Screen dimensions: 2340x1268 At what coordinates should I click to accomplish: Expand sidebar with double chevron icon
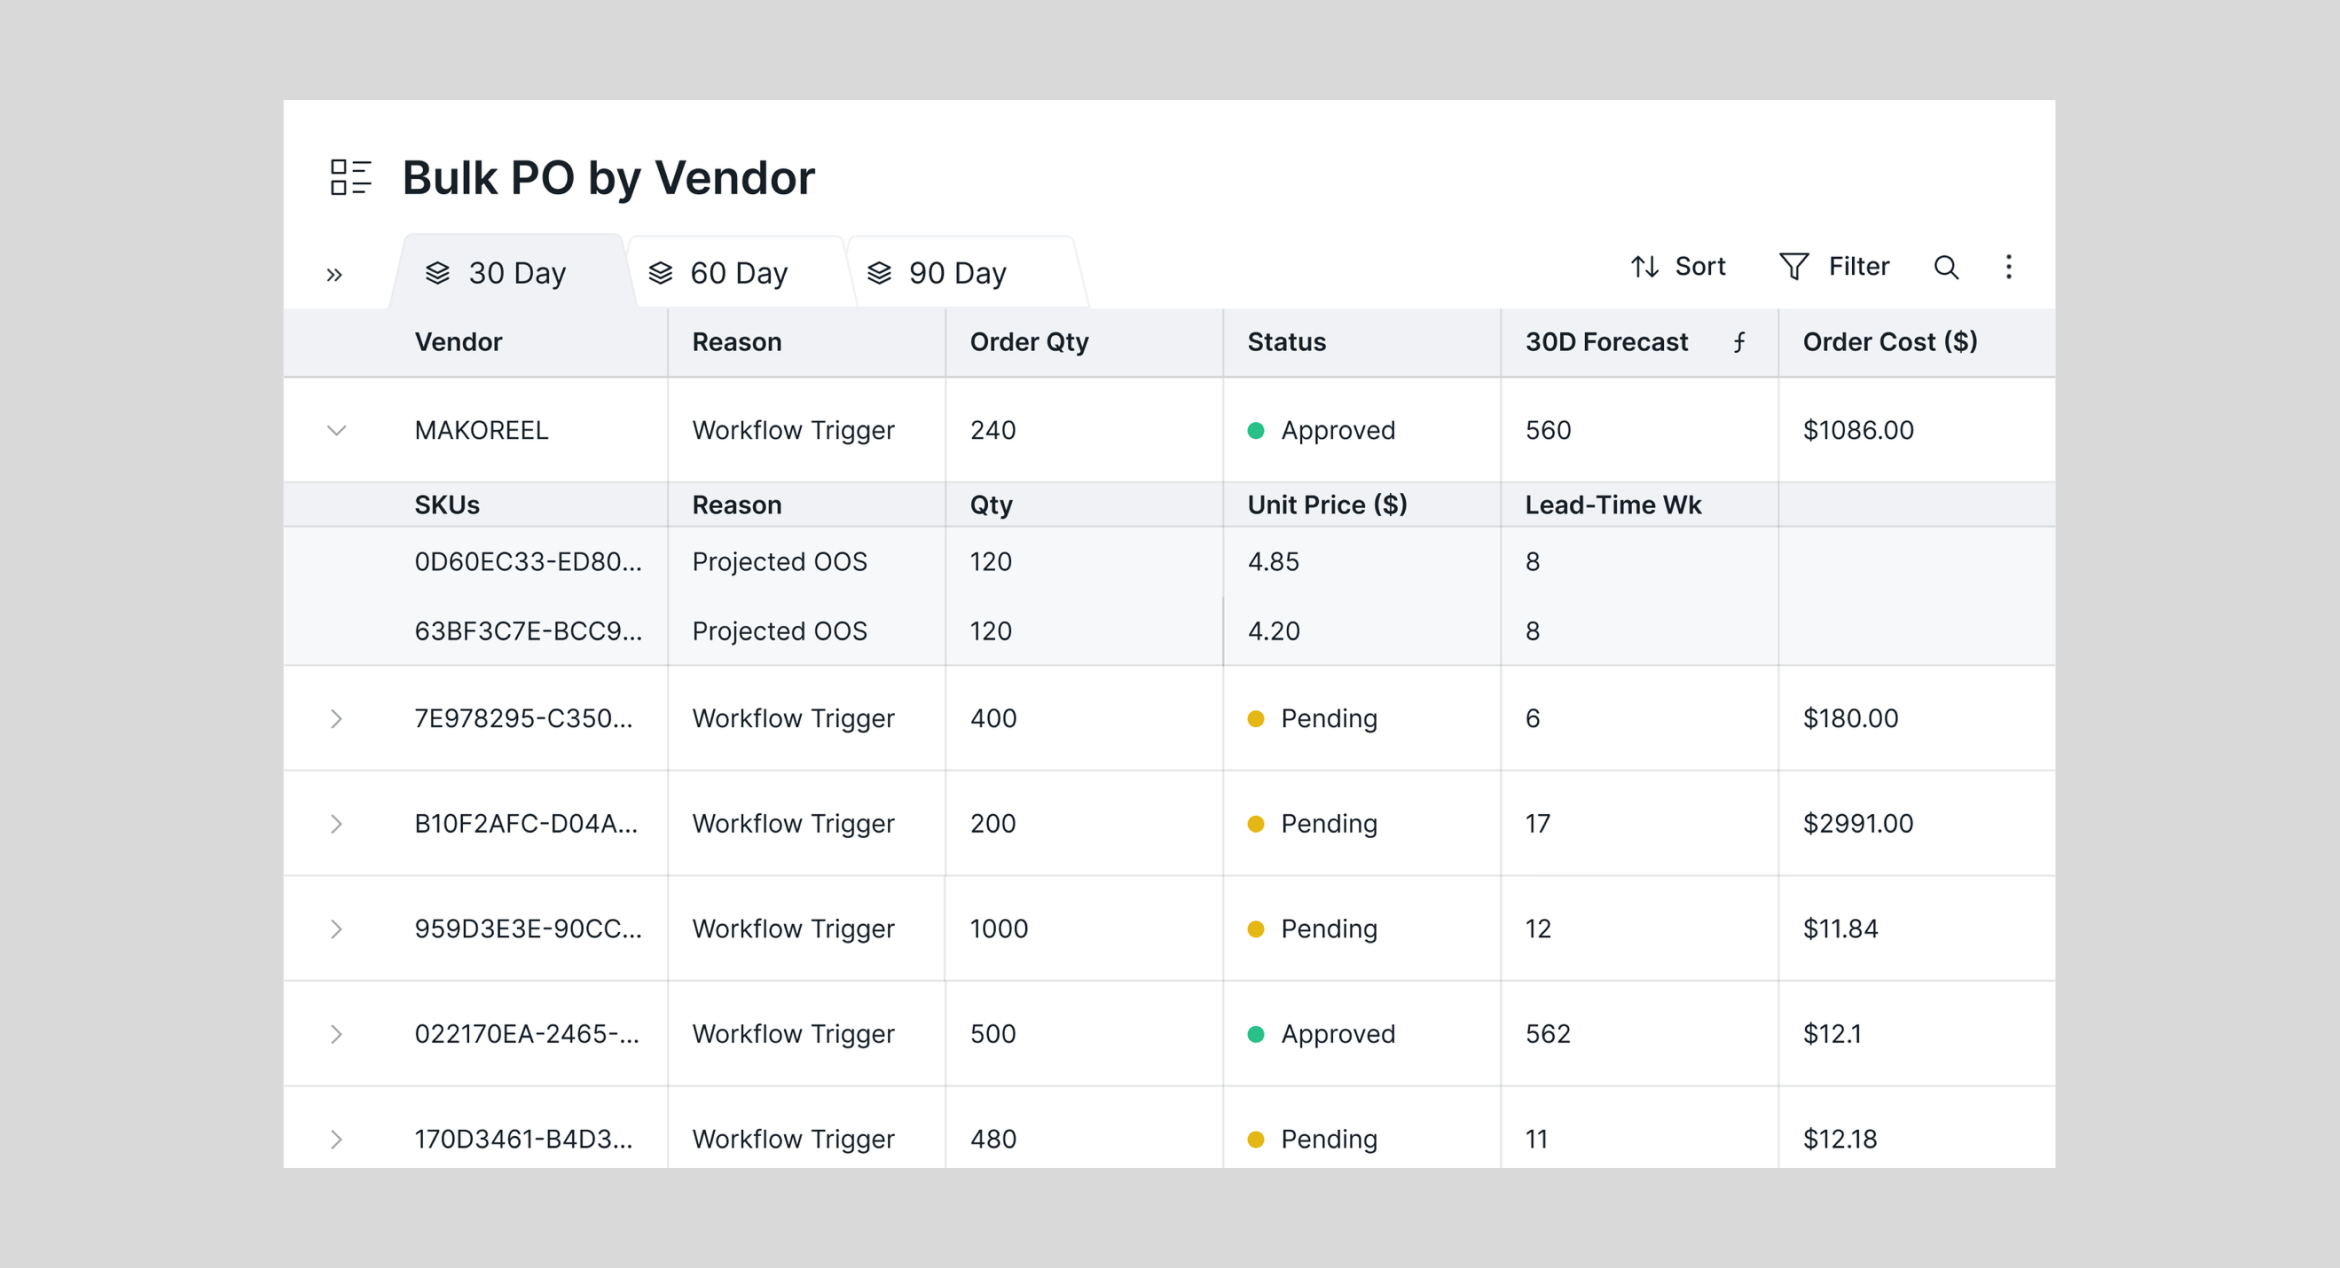[x=334, y=274]
